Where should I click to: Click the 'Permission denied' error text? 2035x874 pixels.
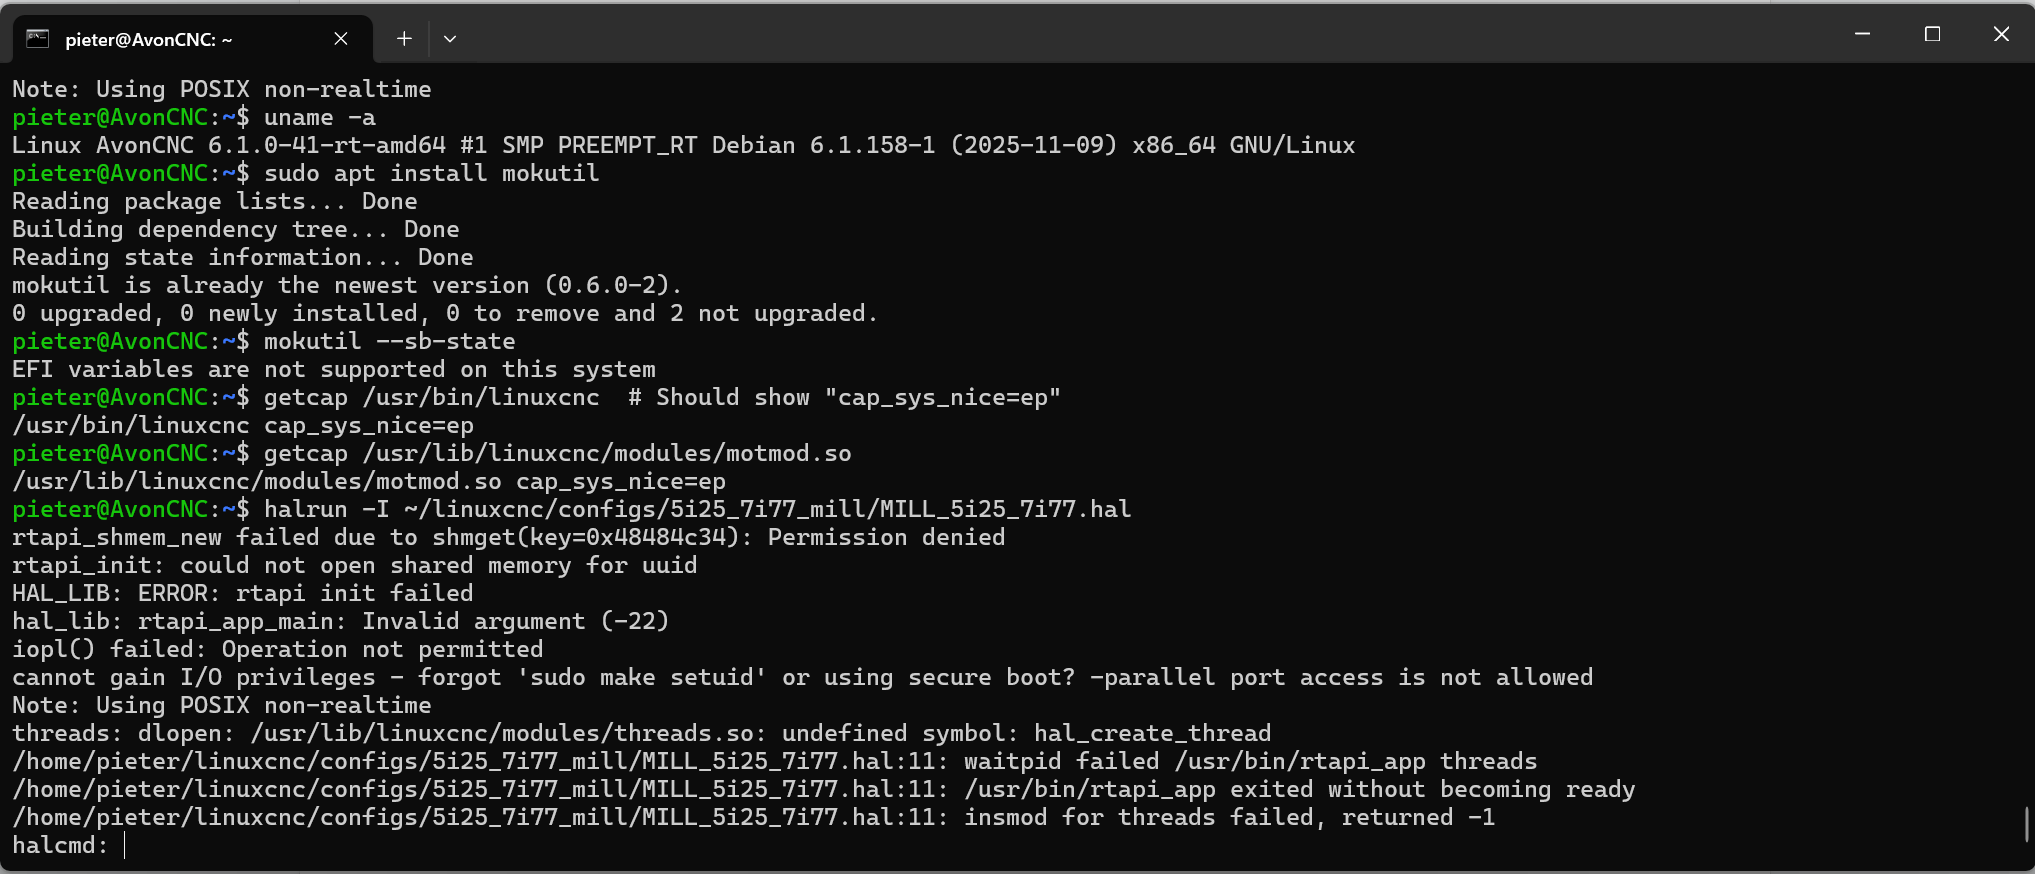point(886,538)
